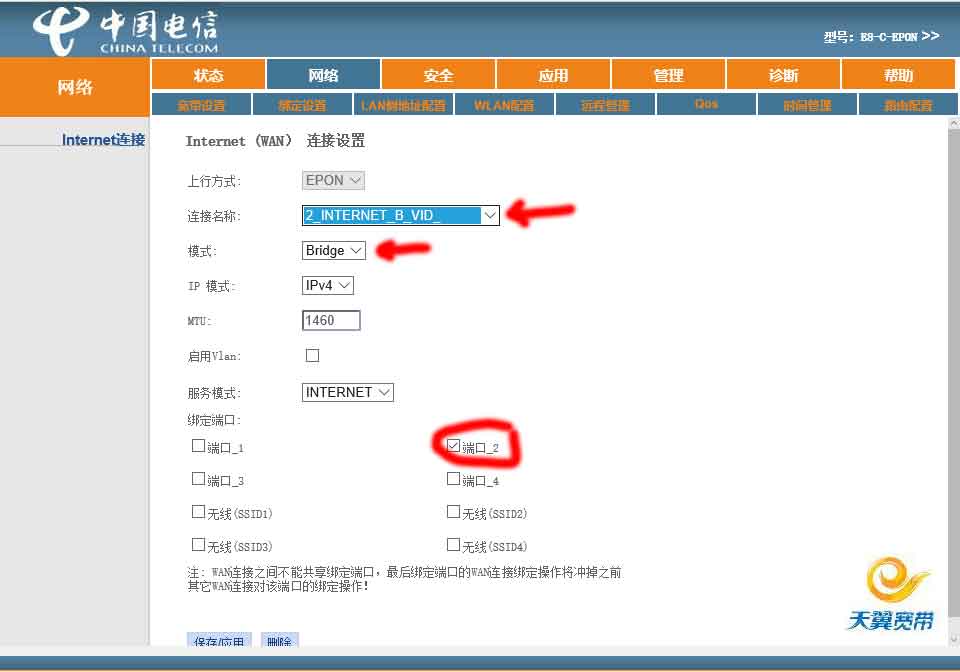This screenshot has height=672, width=960.
Task: Select the 时间管理 submenu
Action: 808,105
